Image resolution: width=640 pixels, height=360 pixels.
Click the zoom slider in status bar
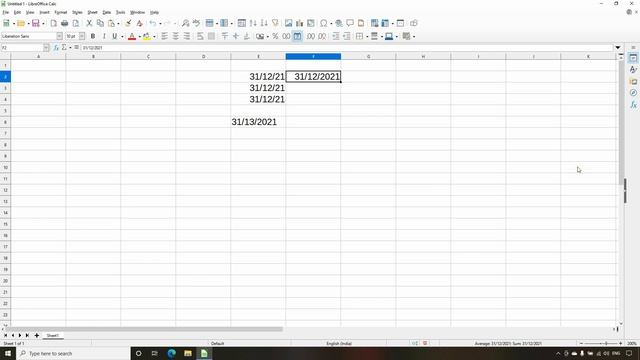point(601,343)
